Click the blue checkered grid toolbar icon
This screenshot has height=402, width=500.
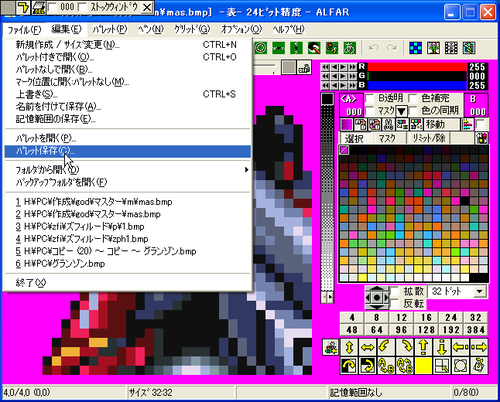click(416, 48)
